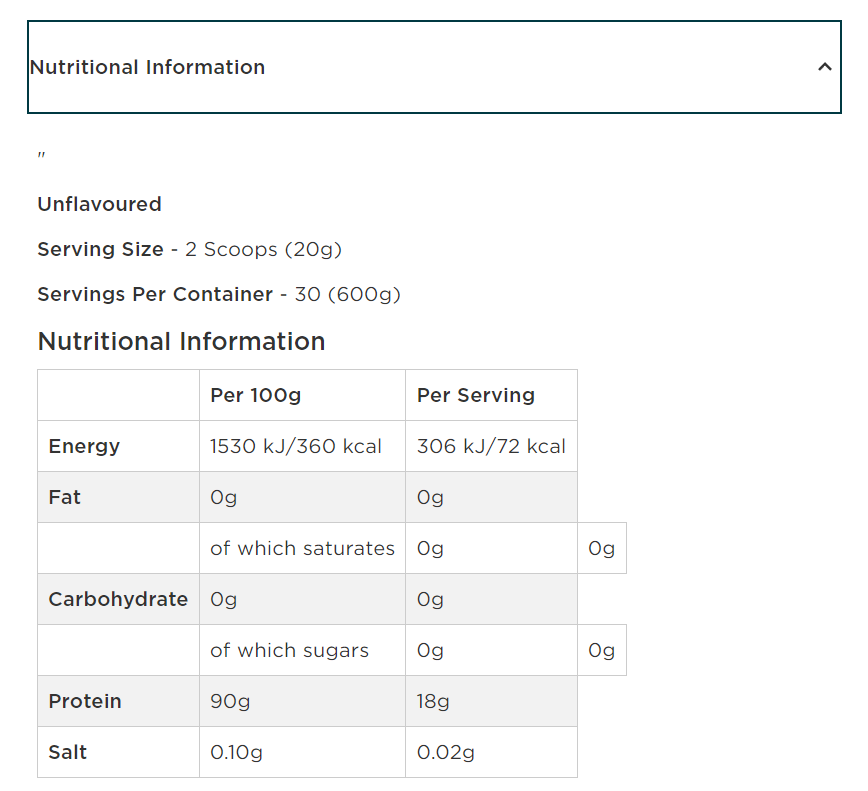Click the Serving Size text line
This screenshot has width=868, height=791.
[189, 249]
